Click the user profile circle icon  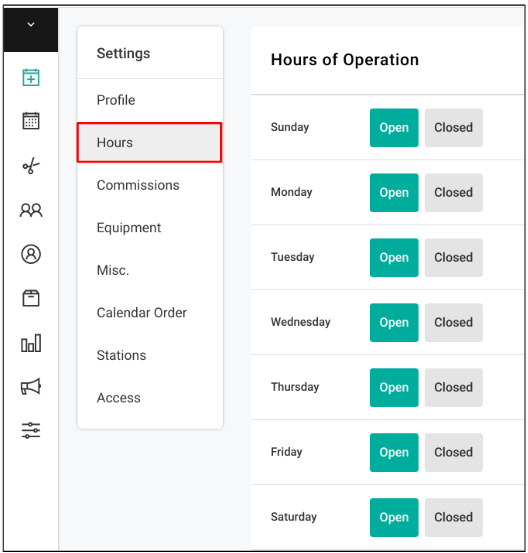point(31,254)
